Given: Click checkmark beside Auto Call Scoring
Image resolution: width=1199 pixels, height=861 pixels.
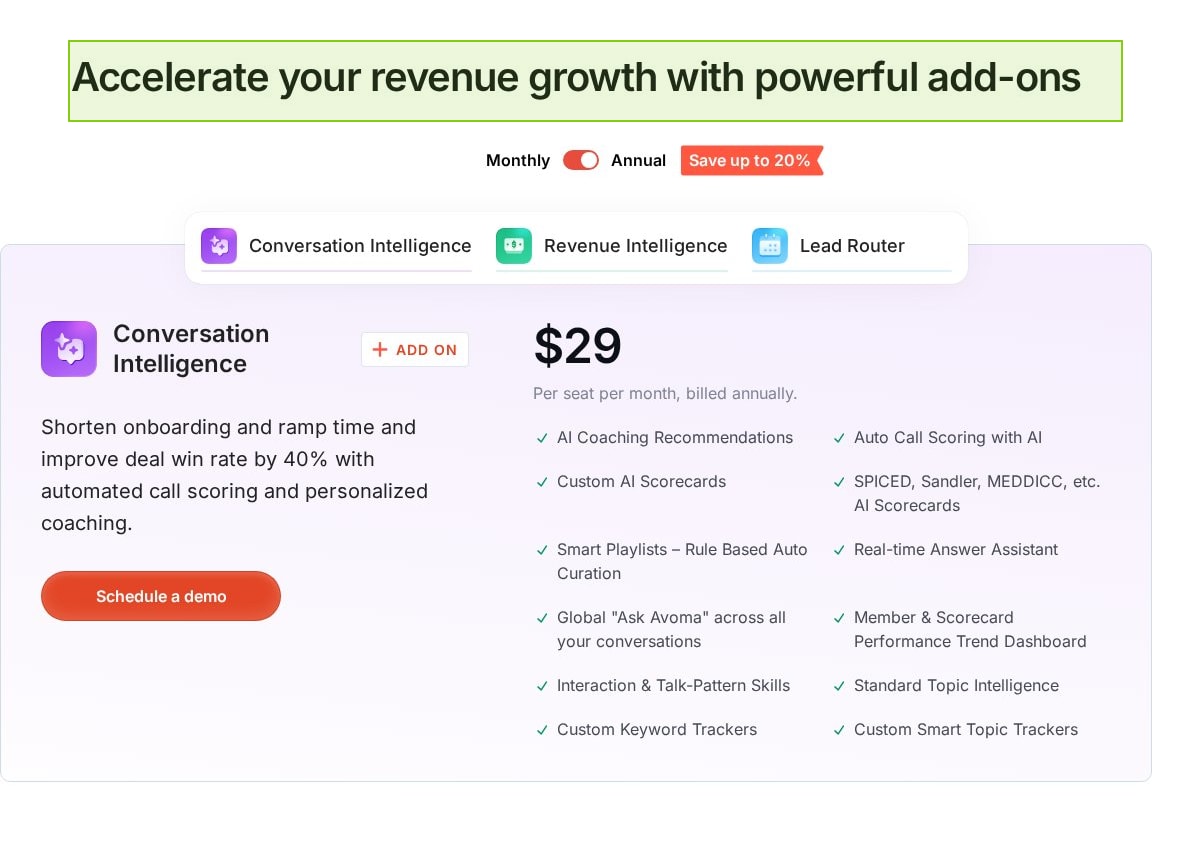Looking at the screenshot, I should point(839,438).
